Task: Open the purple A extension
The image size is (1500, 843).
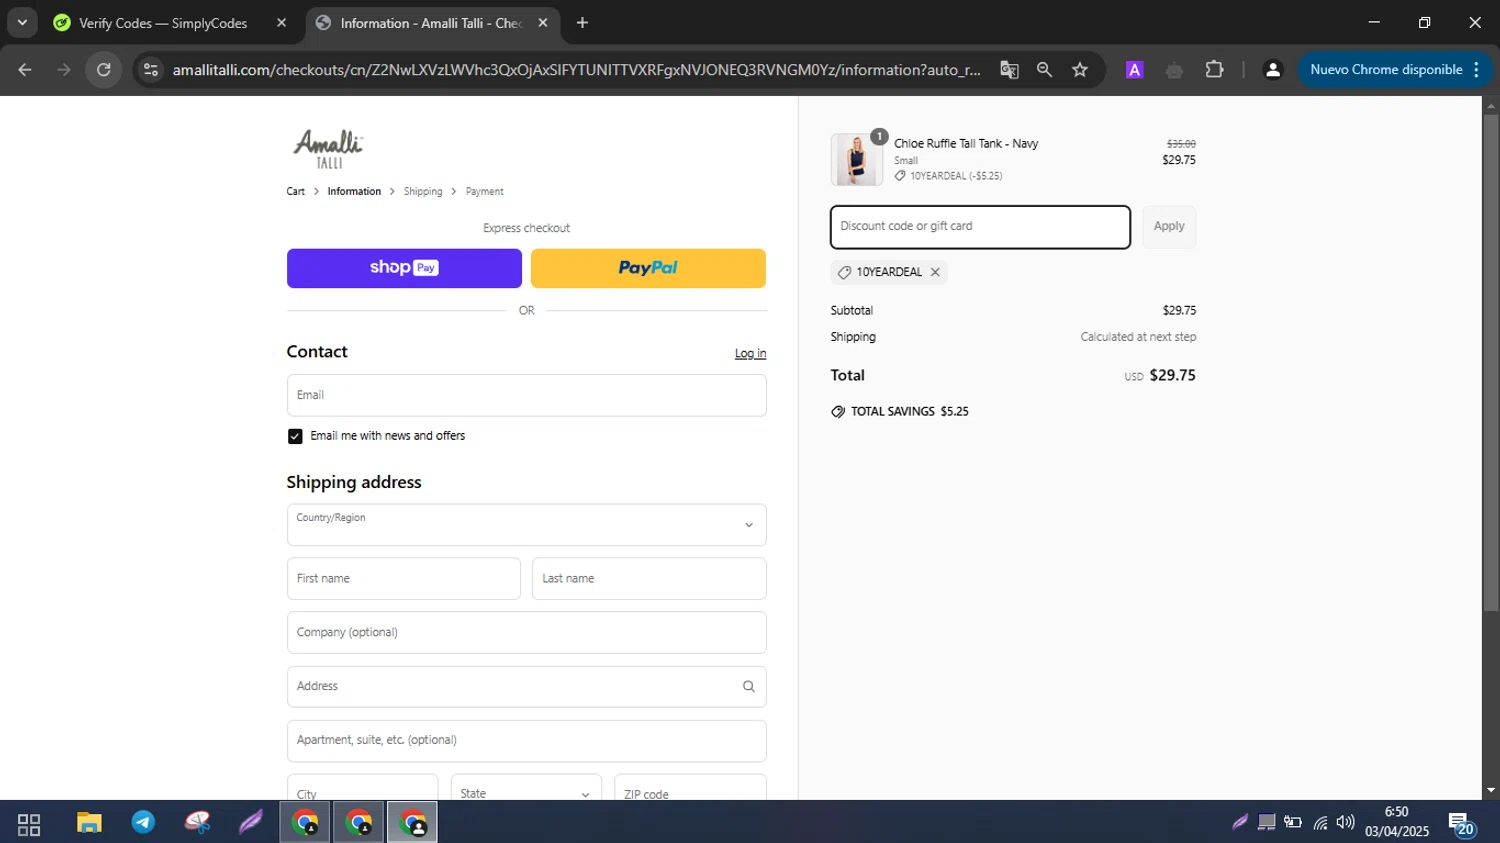Action: click(1134, 70)
